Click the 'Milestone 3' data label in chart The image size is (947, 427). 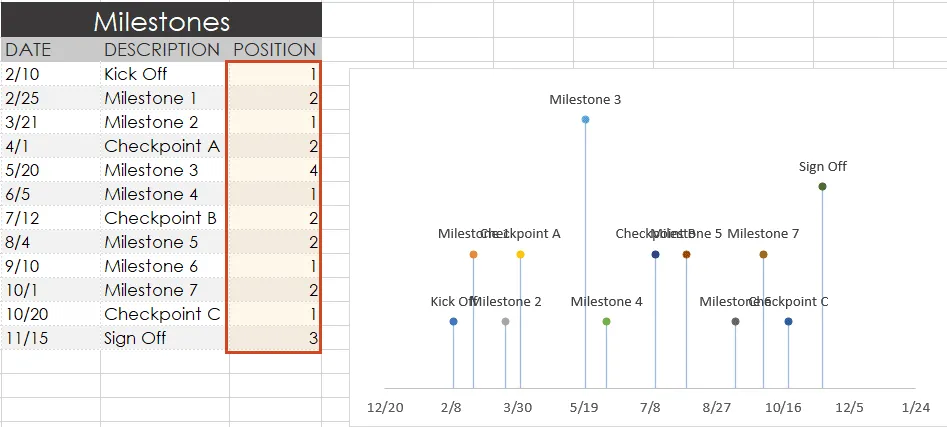coord(585,100)
